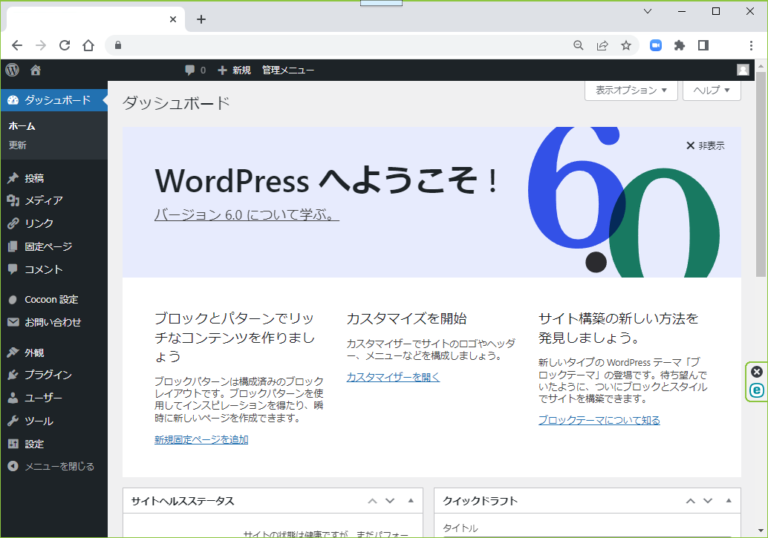This screenshot has width=768, height=538.
Task: Open comments bubble in admin bar
Action: 195,70
